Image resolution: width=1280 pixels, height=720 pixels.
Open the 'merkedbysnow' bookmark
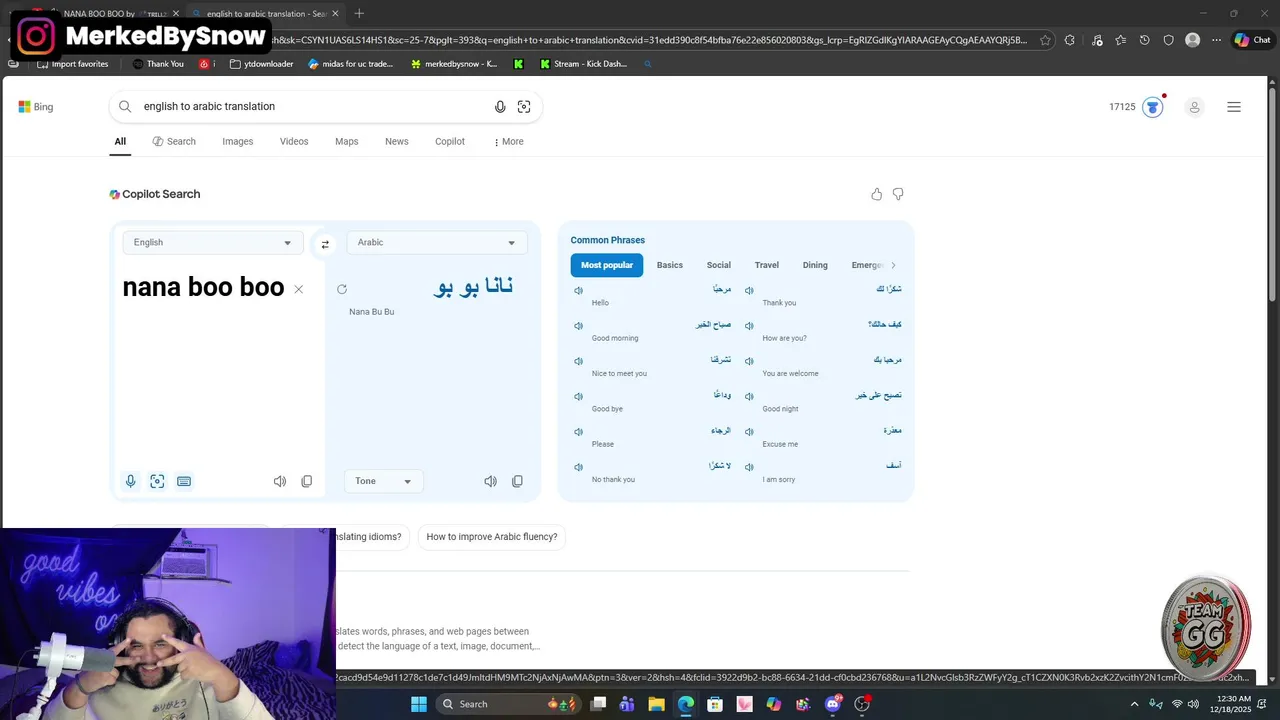click(x=454, y=64)
